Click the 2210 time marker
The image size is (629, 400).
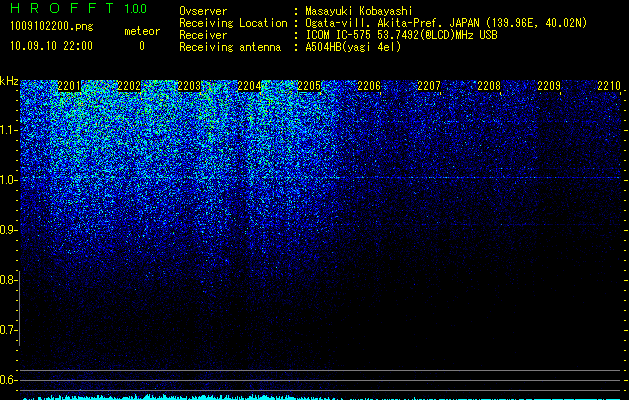(x=609, y=86)
